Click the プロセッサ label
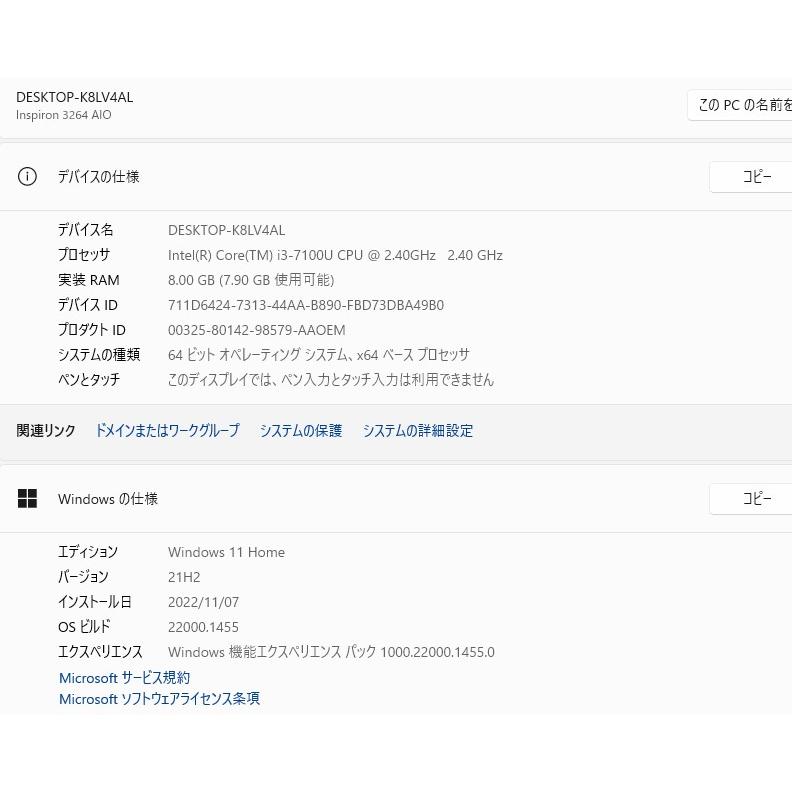Viewport: 792px width, 792px height. click(84, 255)
